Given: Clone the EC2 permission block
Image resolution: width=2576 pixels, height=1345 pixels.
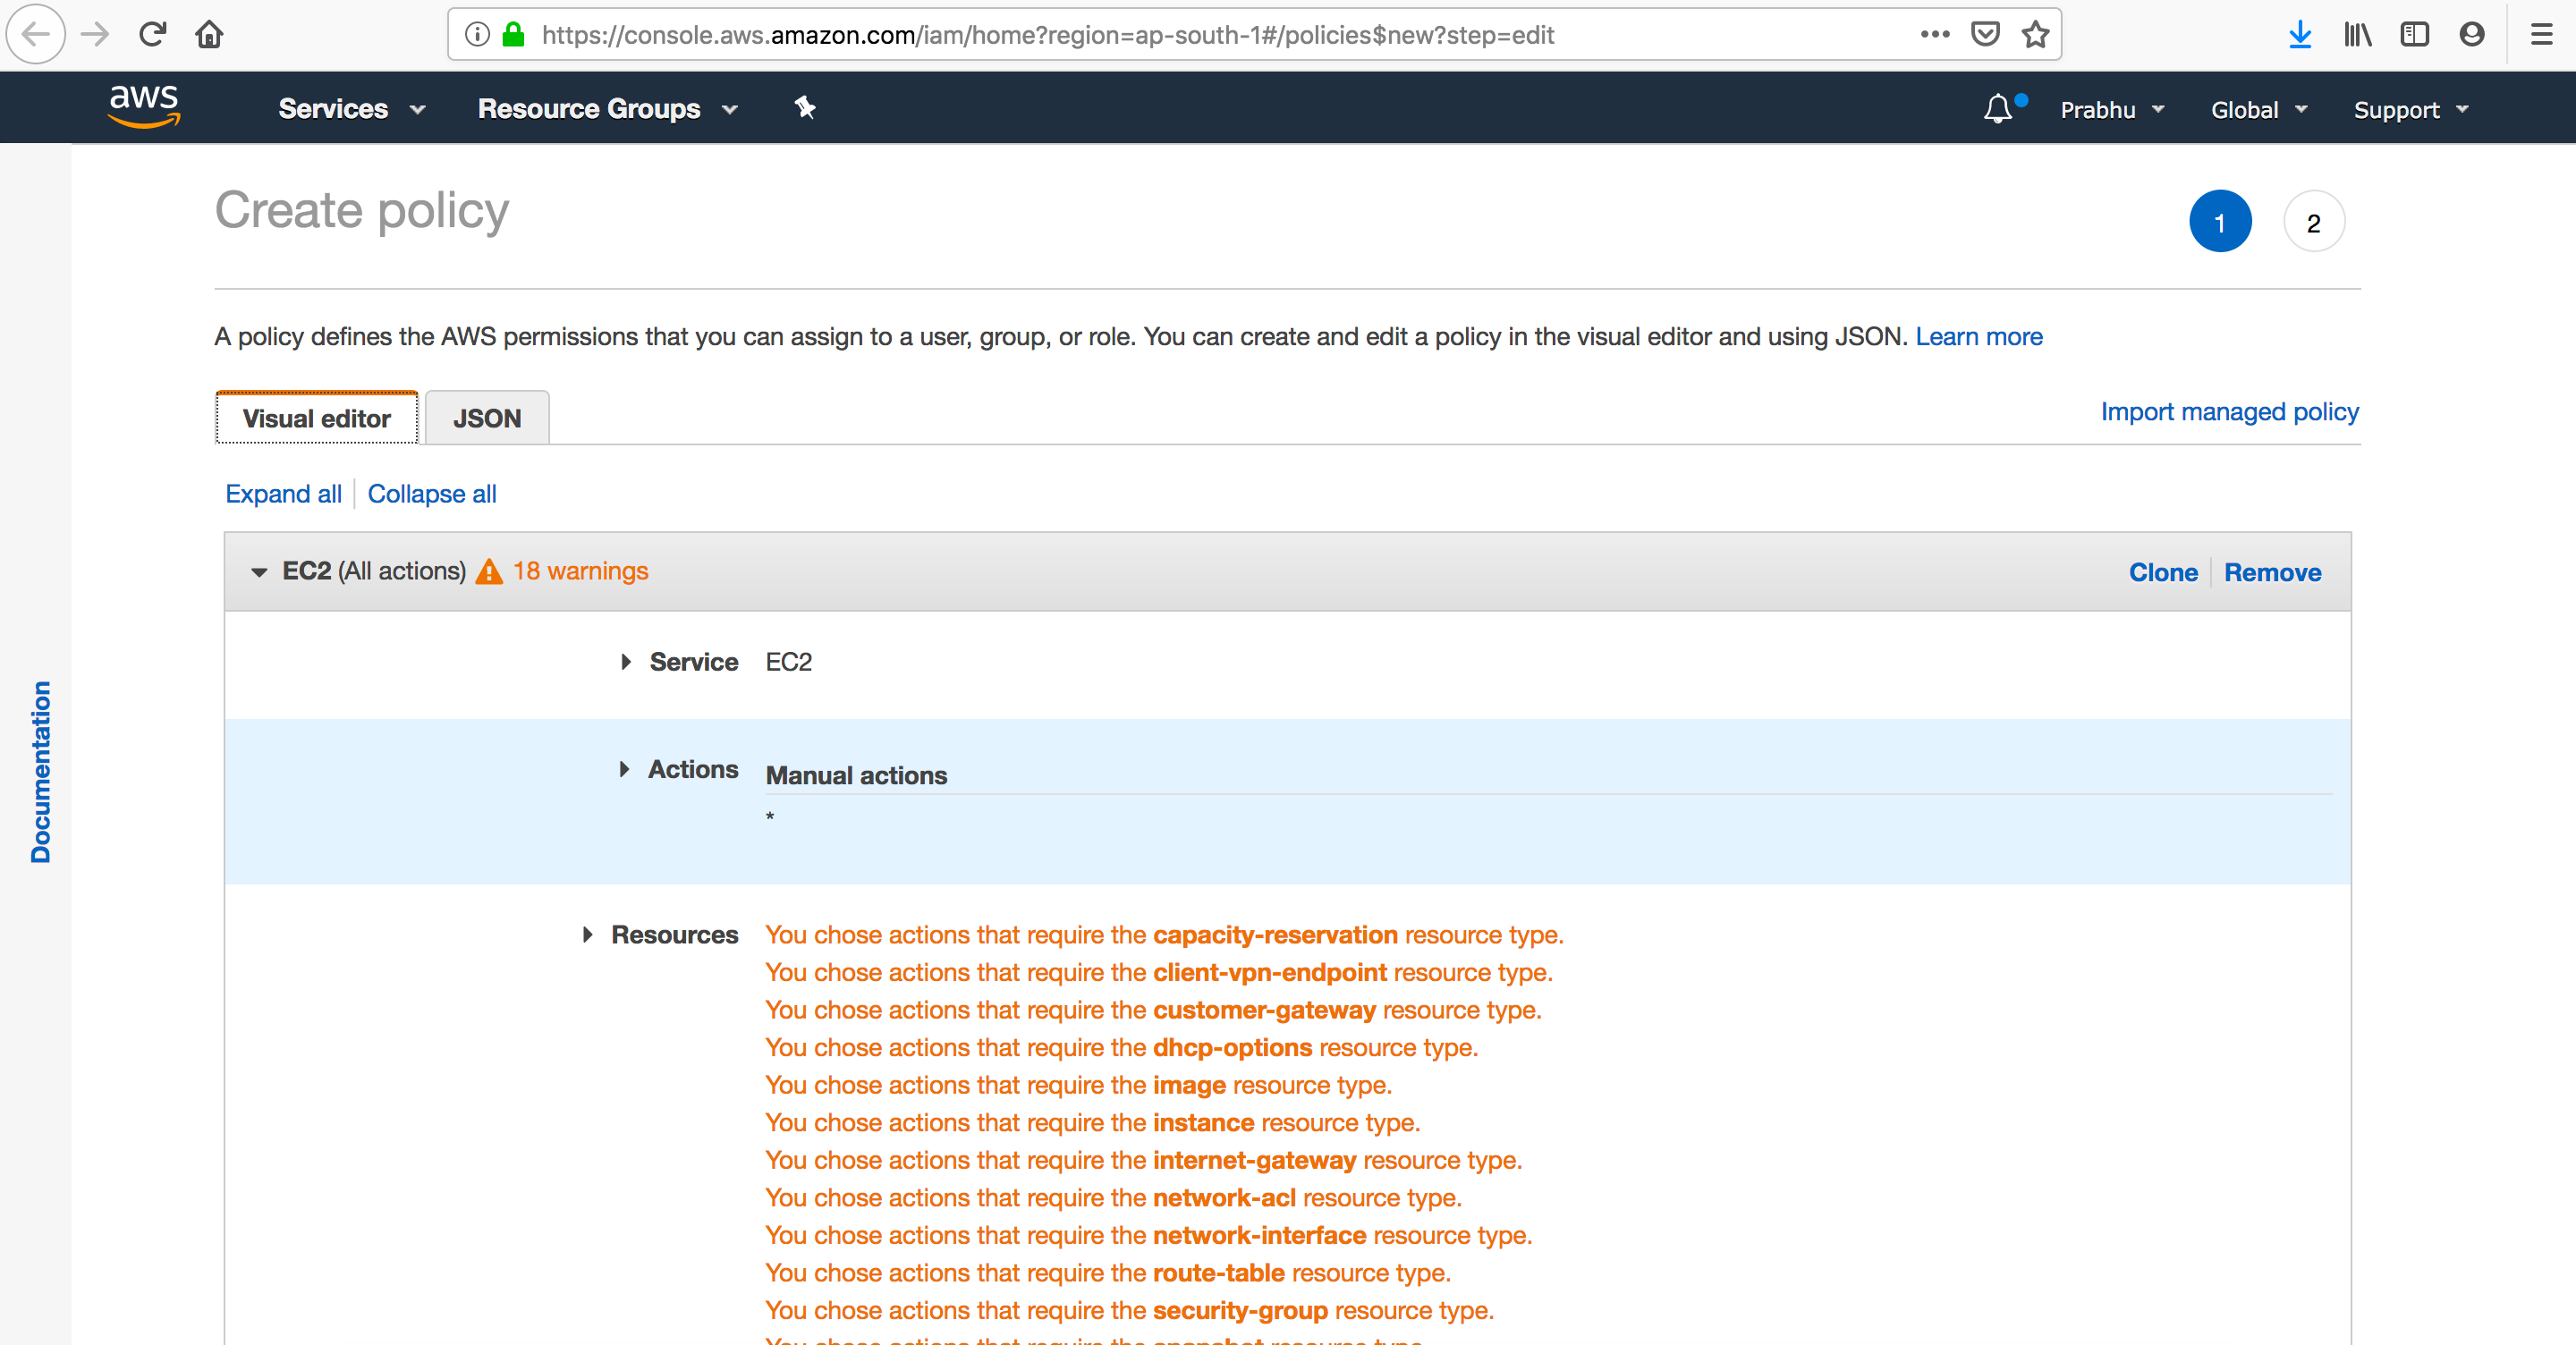Looking at the screenshot, I should point(2163,572).
